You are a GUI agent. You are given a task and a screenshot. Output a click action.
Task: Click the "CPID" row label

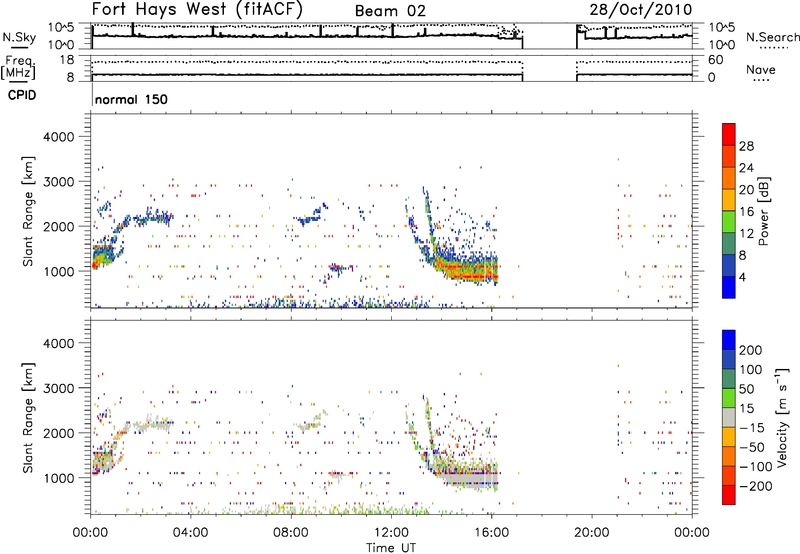[x=22, y=95]
